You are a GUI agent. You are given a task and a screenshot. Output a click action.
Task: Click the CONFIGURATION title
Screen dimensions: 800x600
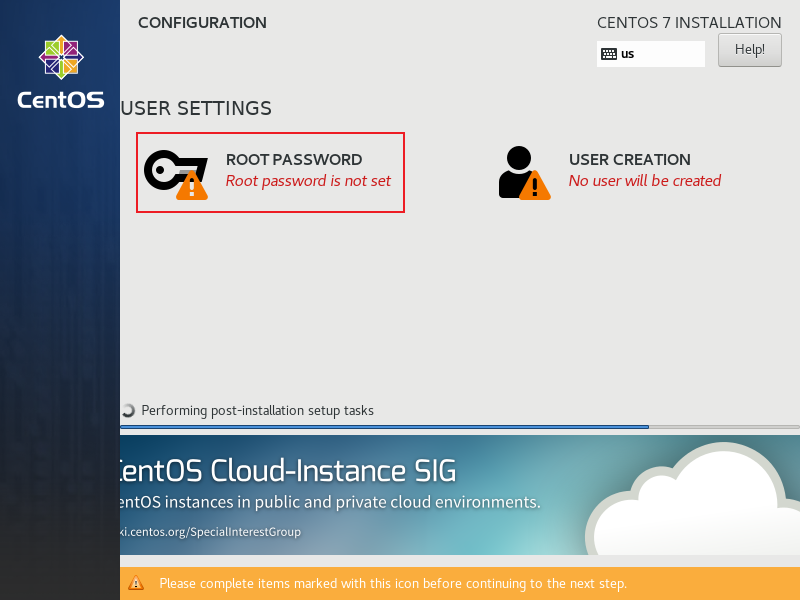coord(202,23)
